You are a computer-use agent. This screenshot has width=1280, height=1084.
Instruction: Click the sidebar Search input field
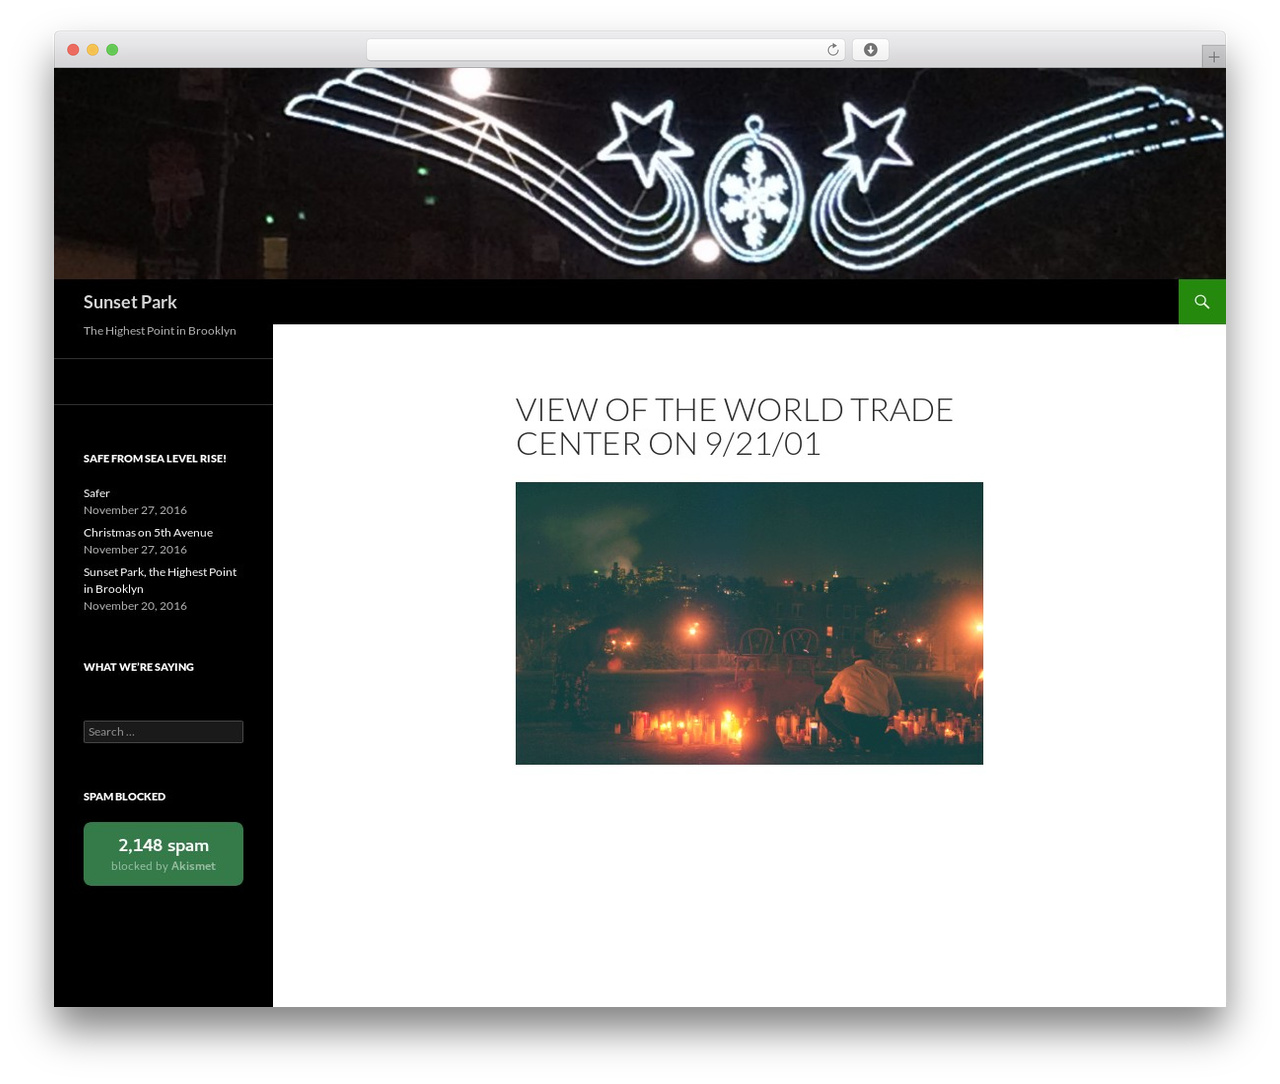tap(163, 732)
